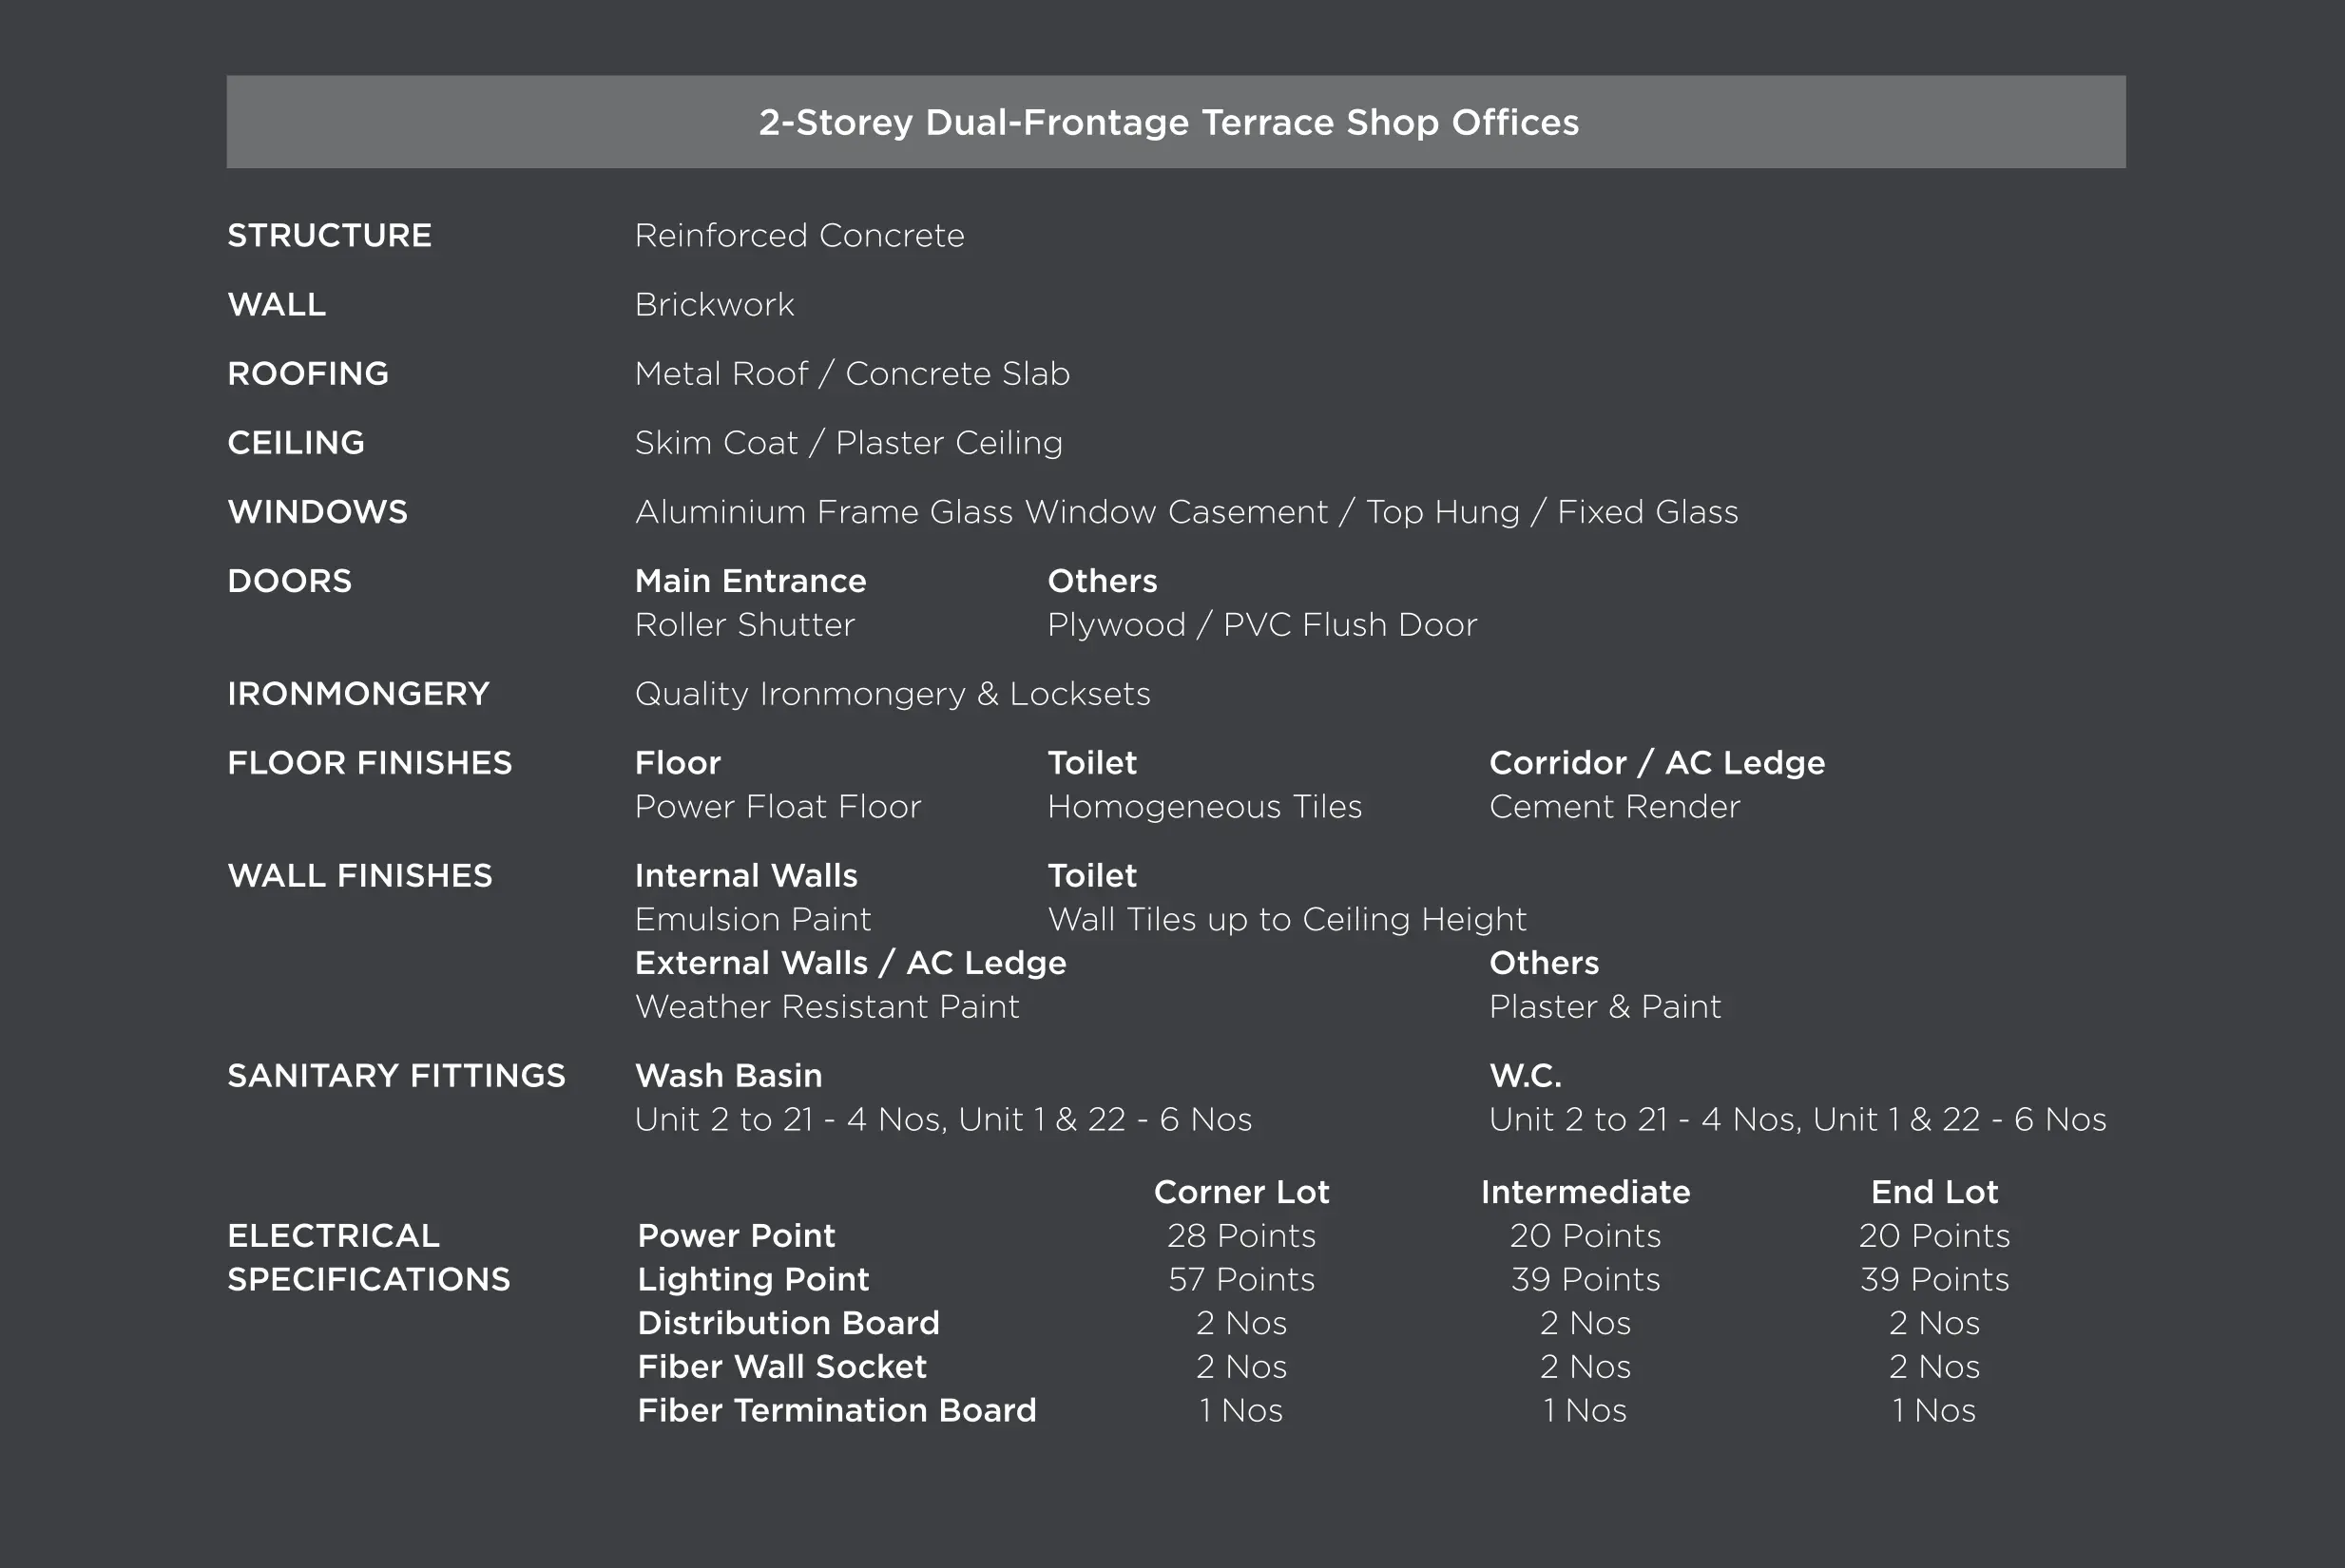Click the Intermediate column header
The height and width of the screenshot is (1568, 2345).
[x=1585, y=1191]
